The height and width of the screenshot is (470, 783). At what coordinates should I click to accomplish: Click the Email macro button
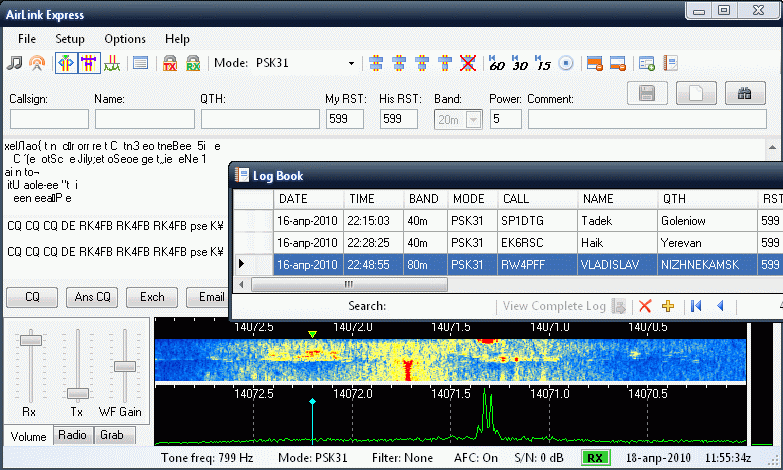(x=208, y=297)
